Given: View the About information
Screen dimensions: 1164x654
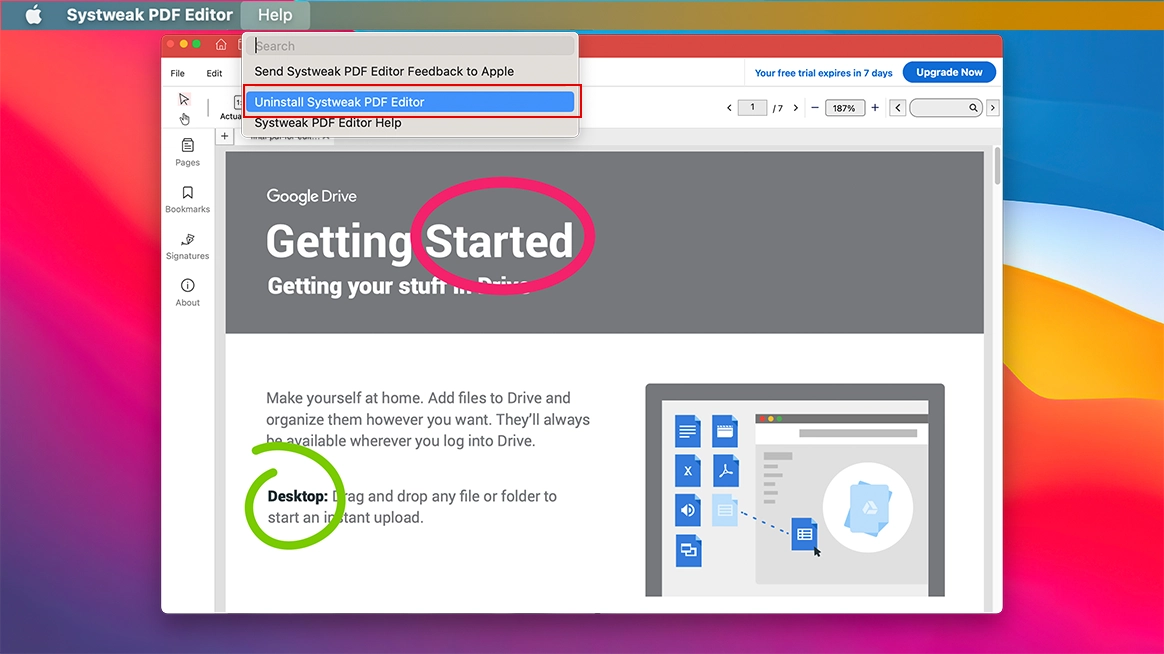Looking at the screenshot, I should coord(187,292).
